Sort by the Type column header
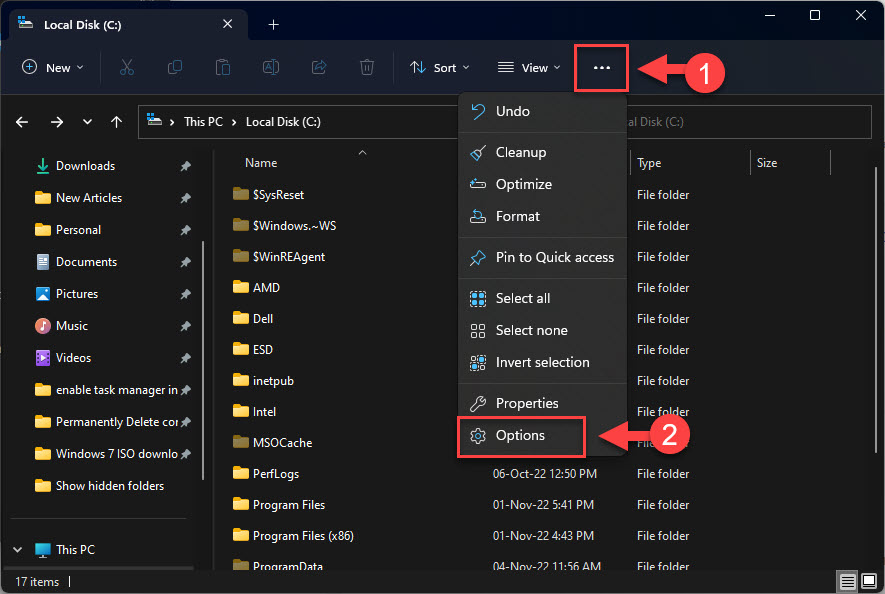The width and height of the screenshot is (885, 594). [x=649, y=163]
